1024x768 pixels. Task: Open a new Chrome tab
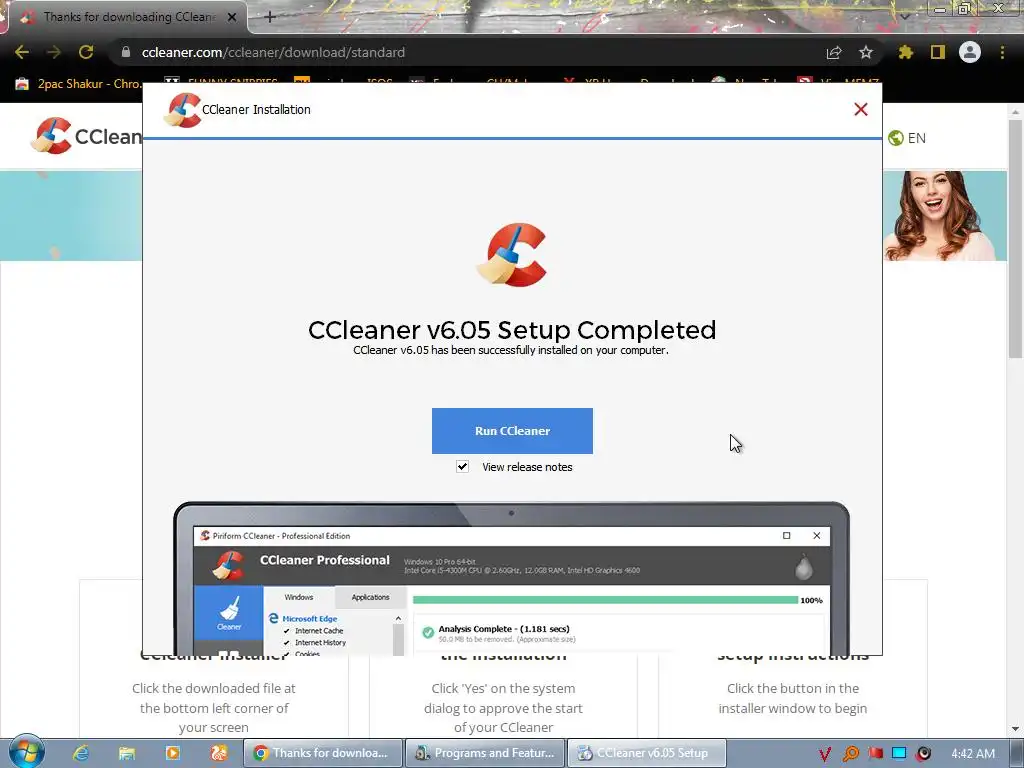pos(270,18)
